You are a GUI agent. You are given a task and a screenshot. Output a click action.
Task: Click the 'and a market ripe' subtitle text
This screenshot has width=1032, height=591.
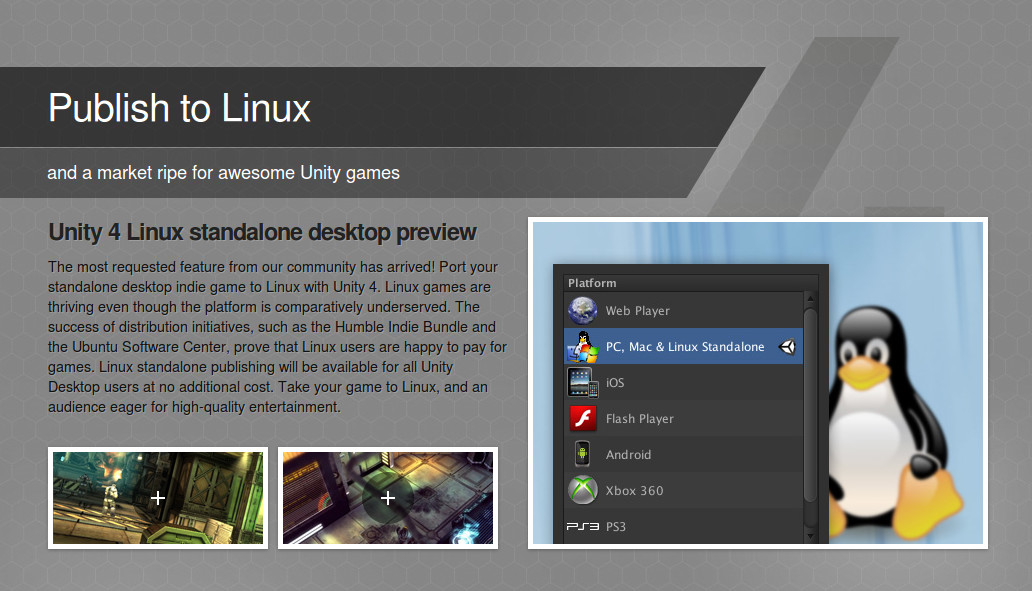223,172
